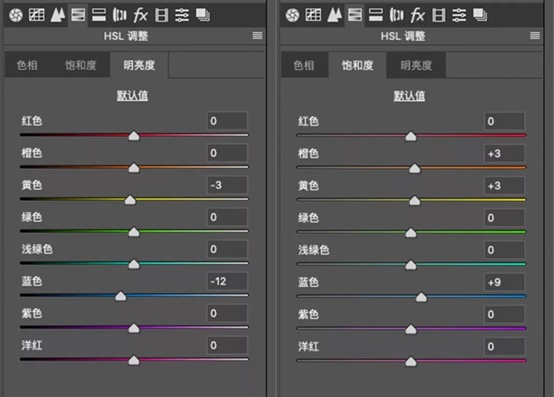Open Split Toning icon in right panel
Screen dimensions: 554x397
[x=376, y=15]
